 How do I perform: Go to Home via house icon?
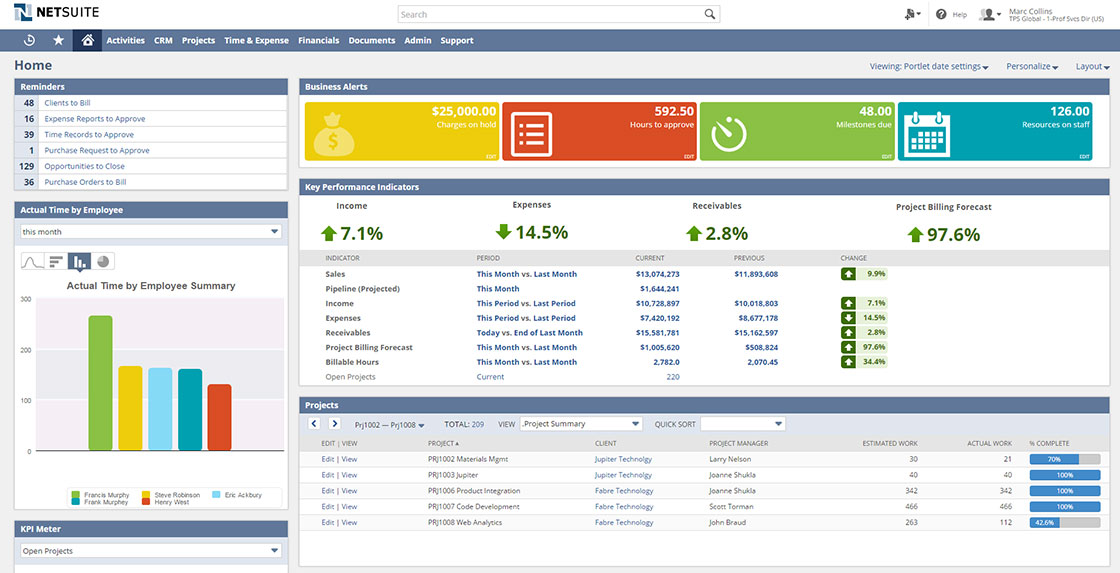tap(87, 41)
